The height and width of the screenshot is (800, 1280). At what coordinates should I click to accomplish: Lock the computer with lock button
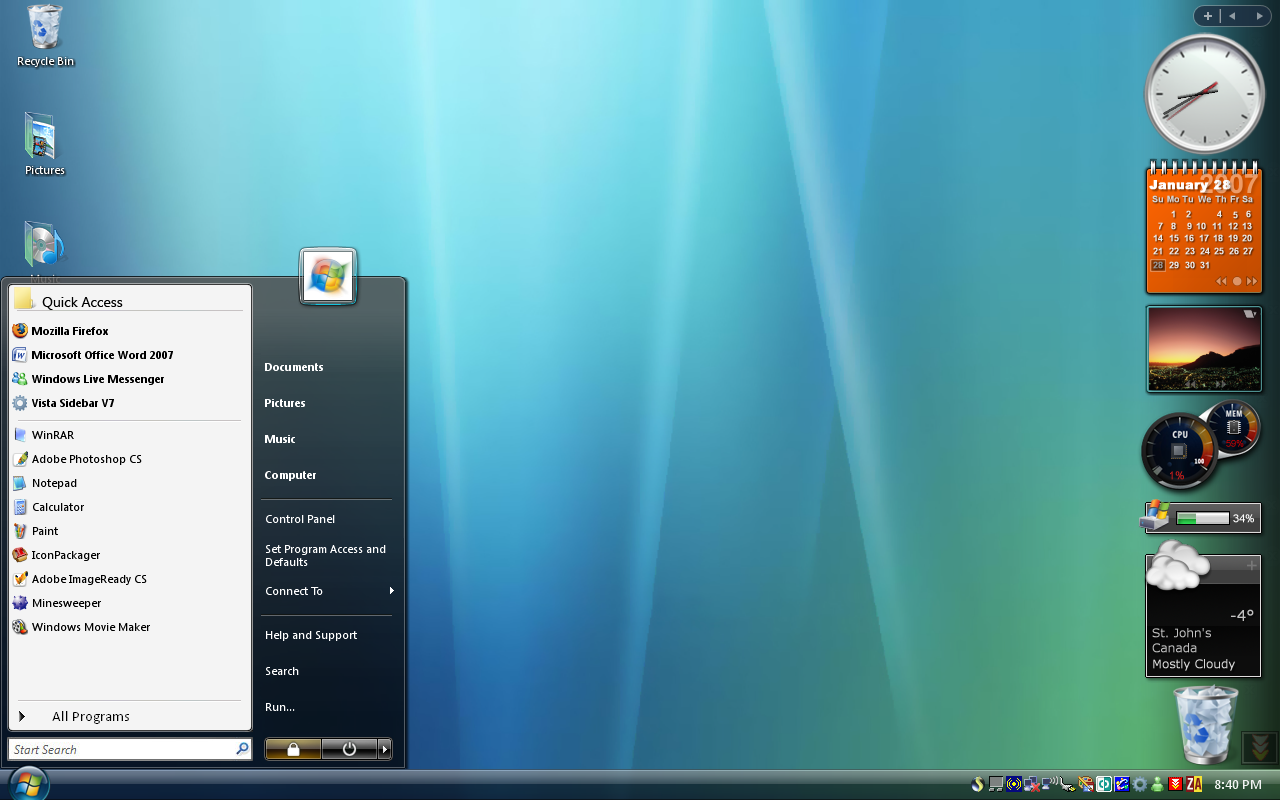pyautogui.click(x=293, y=749)
